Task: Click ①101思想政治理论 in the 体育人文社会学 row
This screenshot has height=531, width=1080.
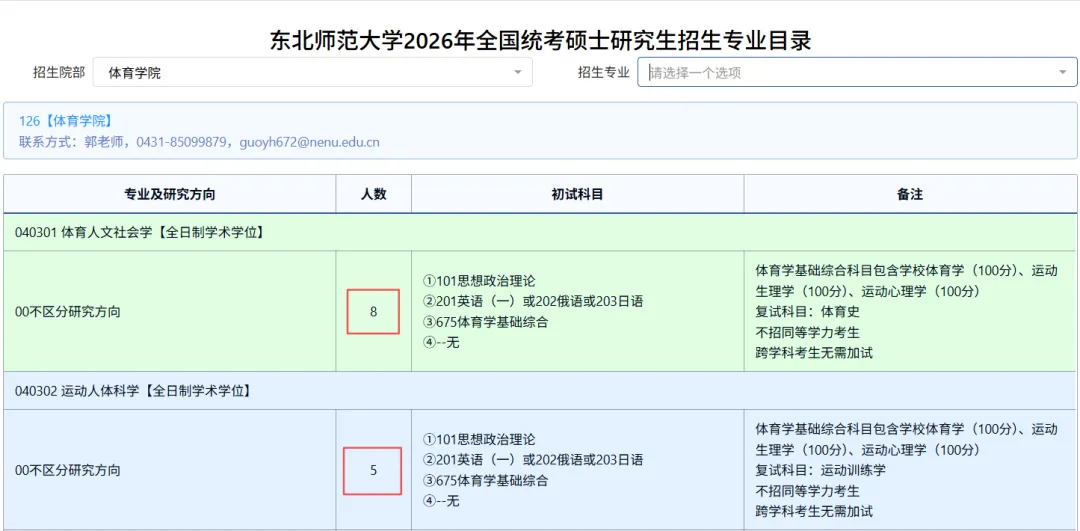Action: pos(479,281)
